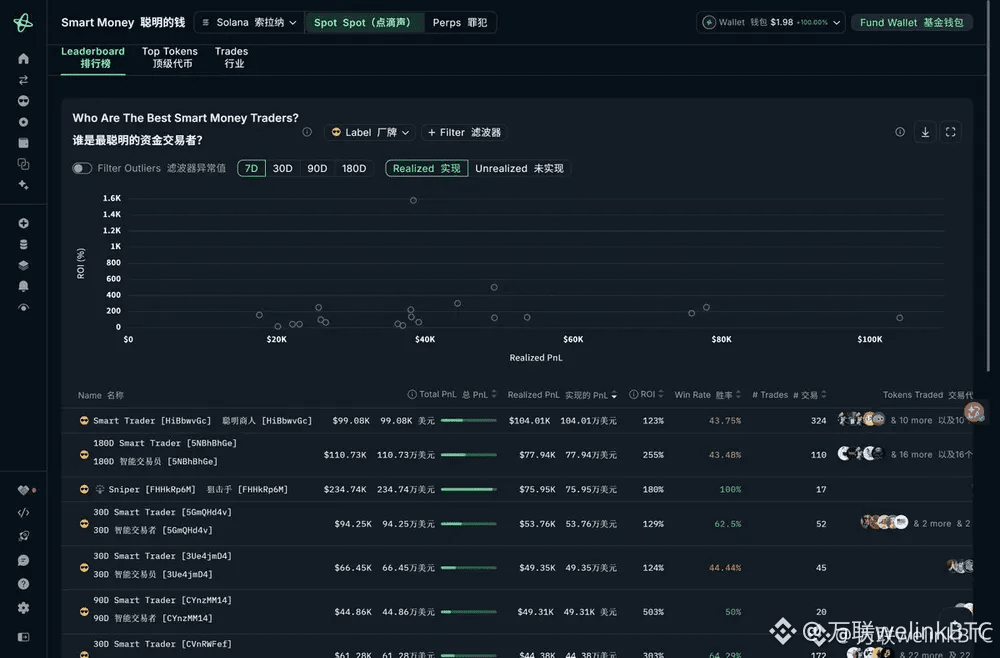Select the 7D time range
Image resolution: width=1000 pixels, height=658 pixels.
tap(251, 168)
